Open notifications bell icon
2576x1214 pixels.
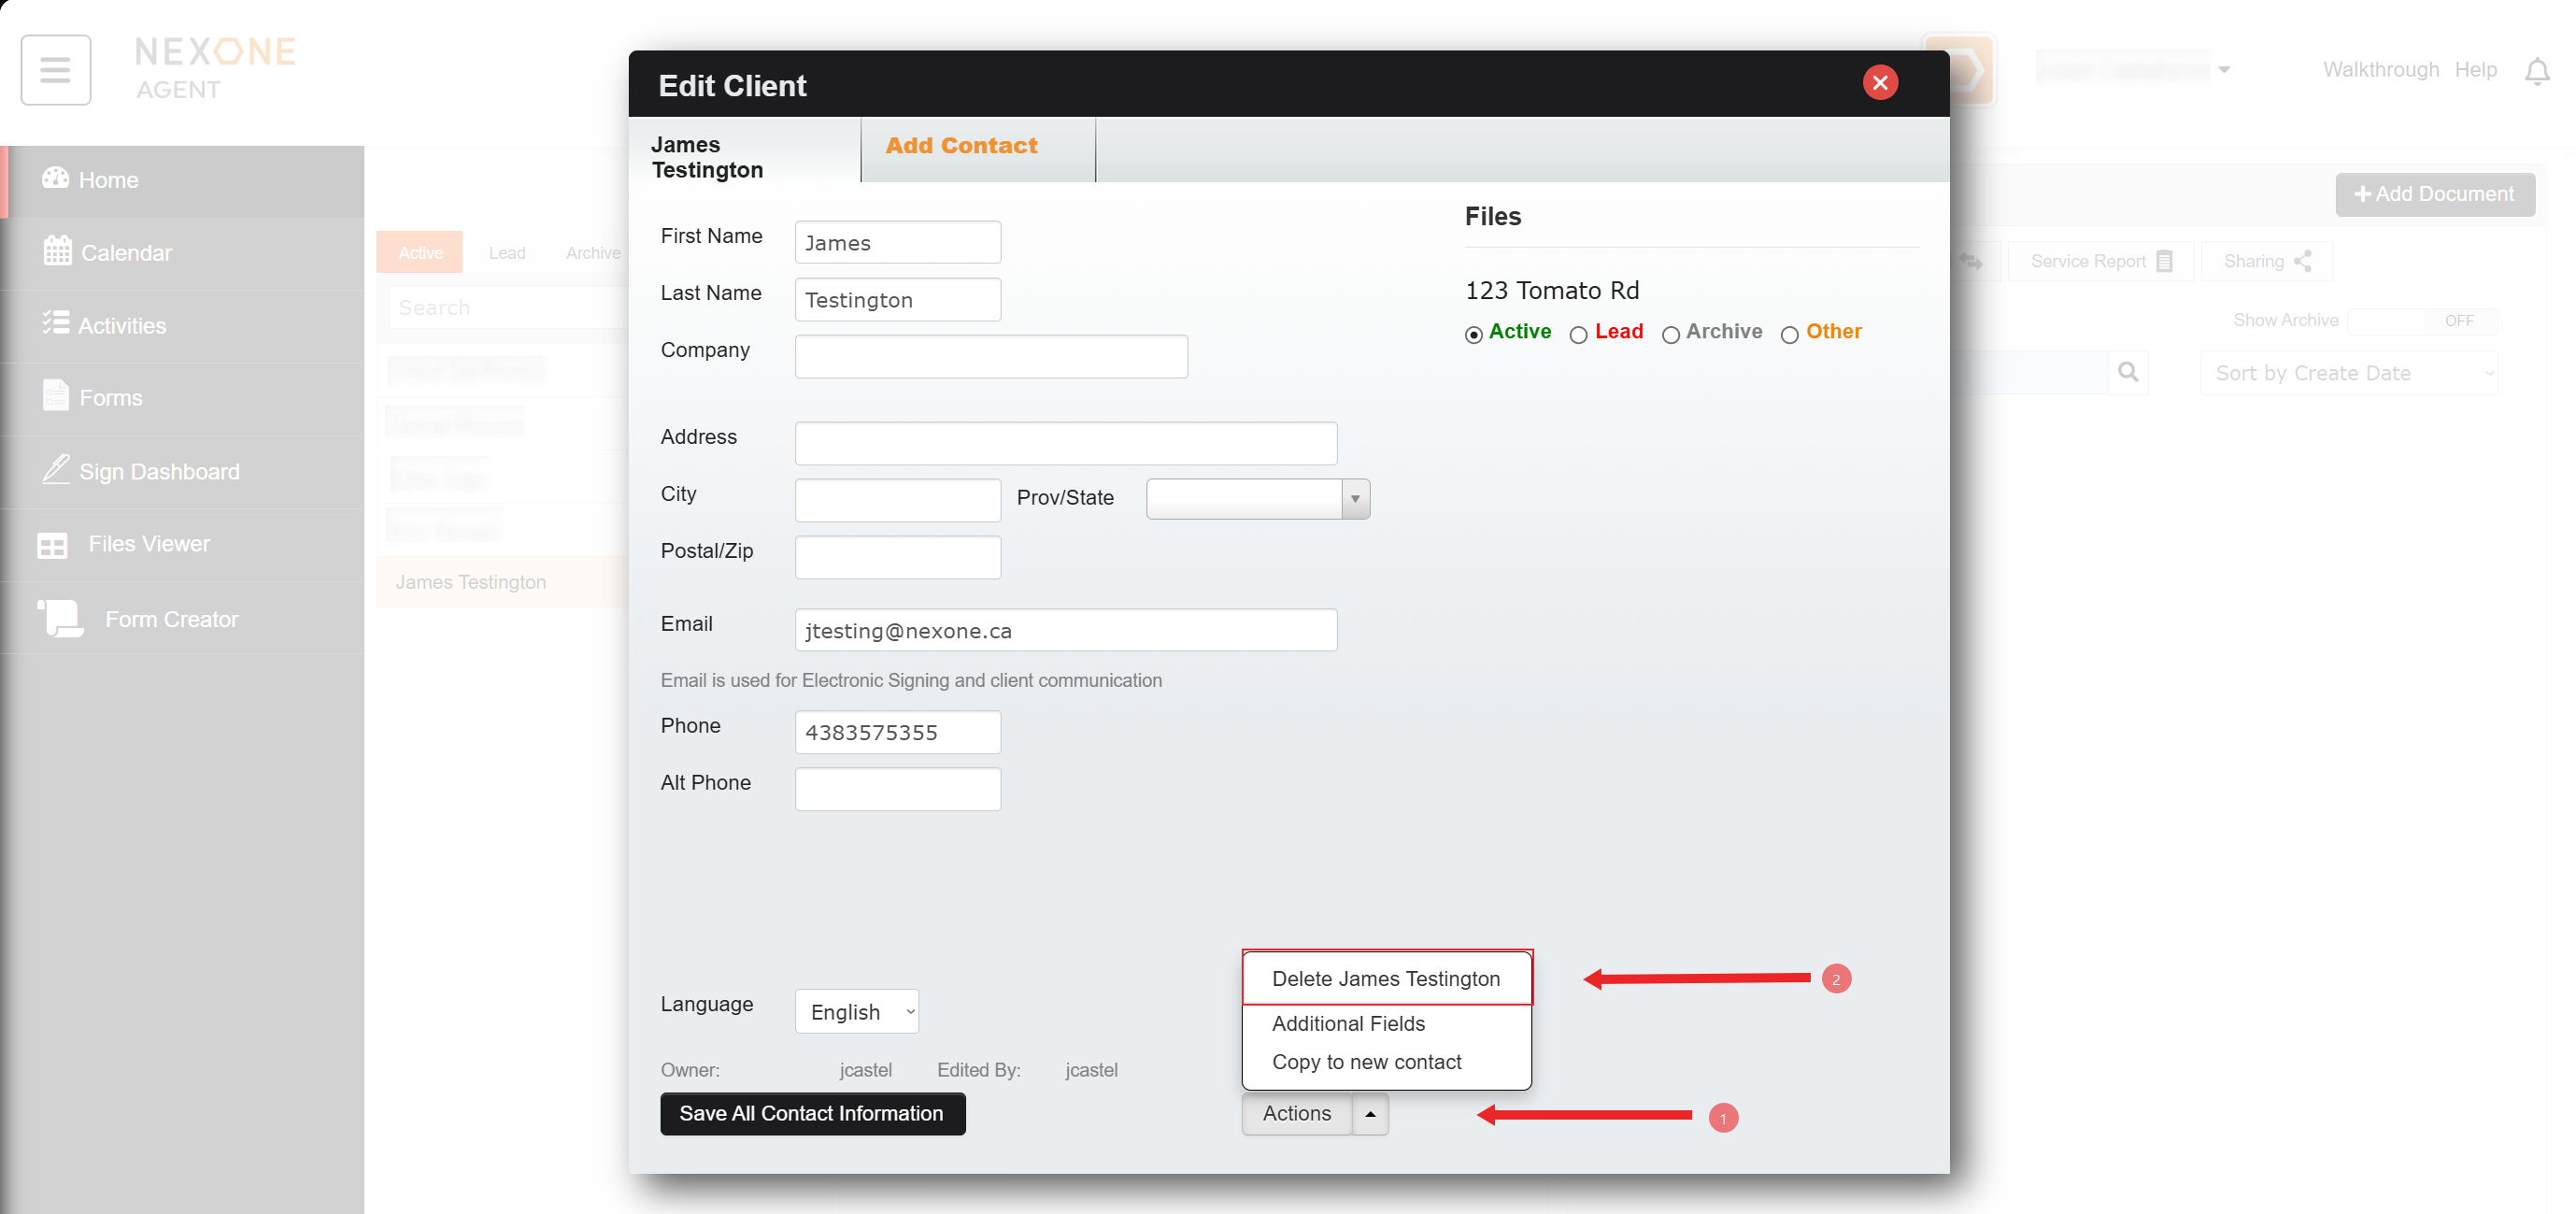(x=2536, y=71)
